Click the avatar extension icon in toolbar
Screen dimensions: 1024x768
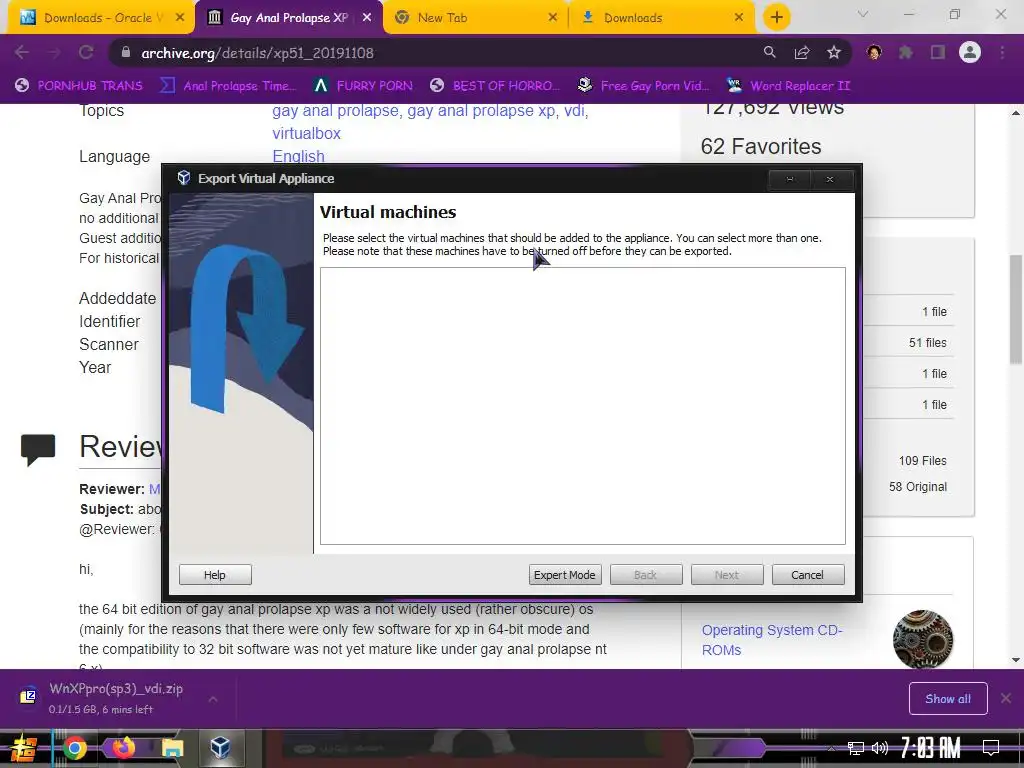pyautogui.click(x=874, y=52)
